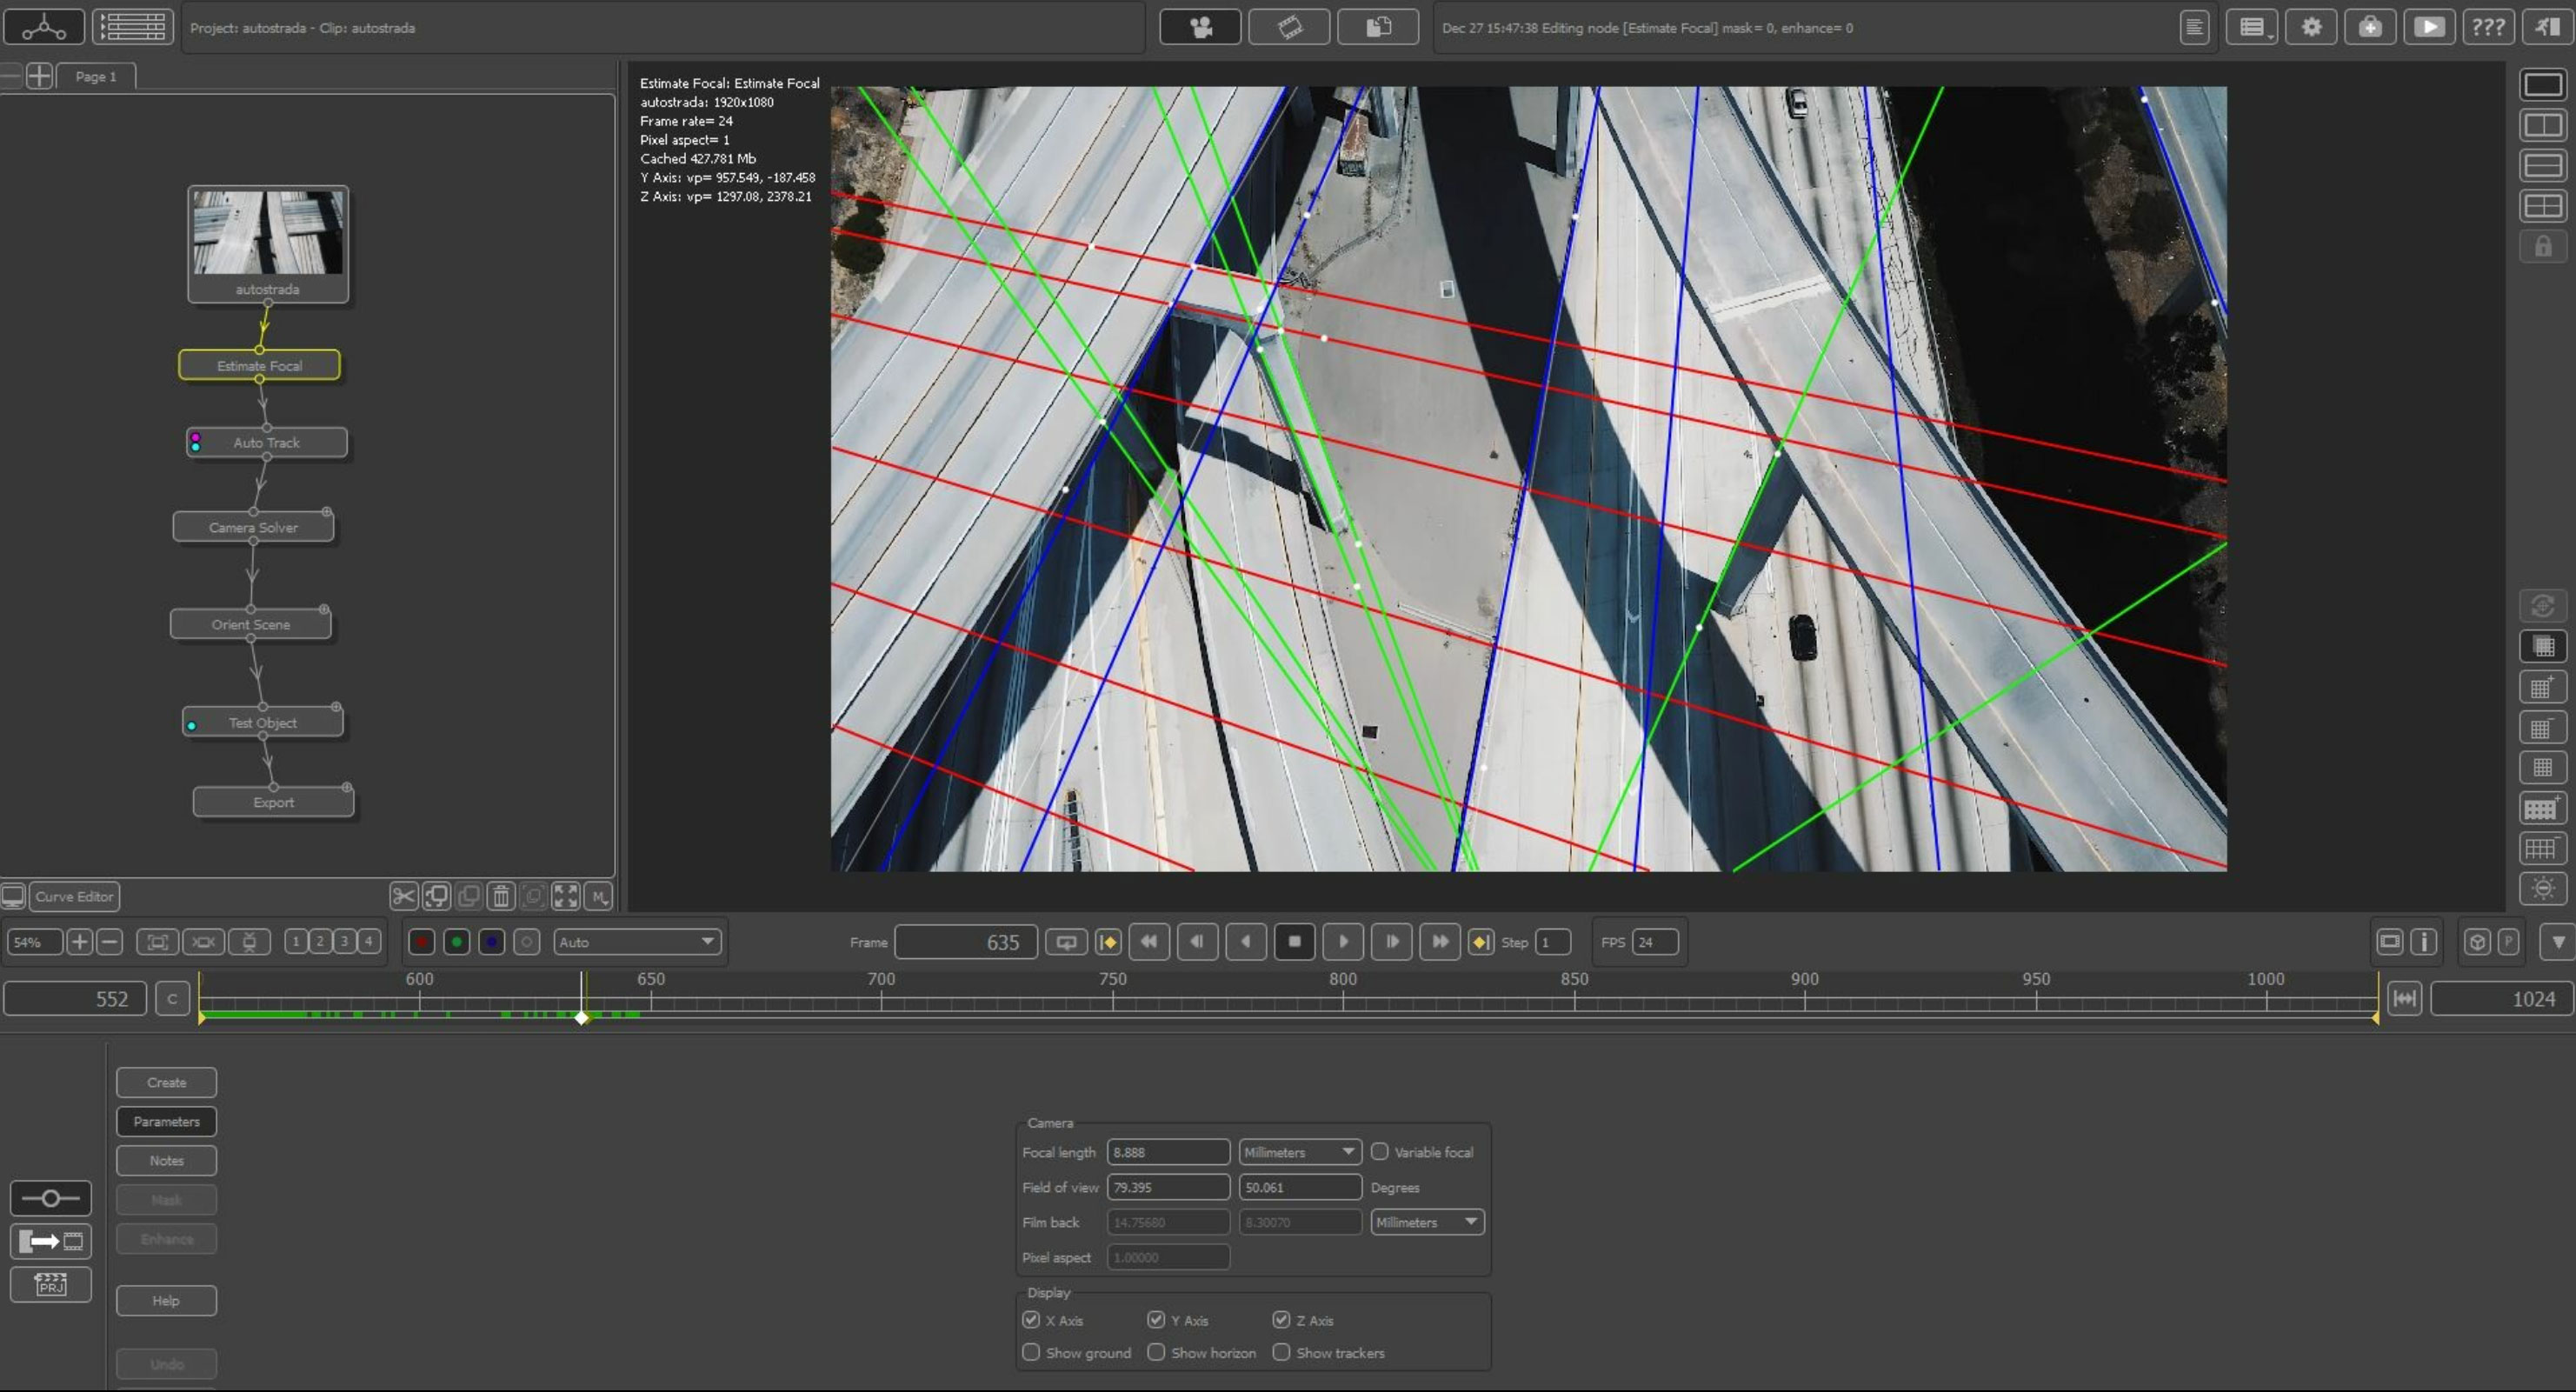Open the Auto channel mode dropdown
Image resolution: width=2576 pixels, height=1392 pixels.
(x=637, y=942)
